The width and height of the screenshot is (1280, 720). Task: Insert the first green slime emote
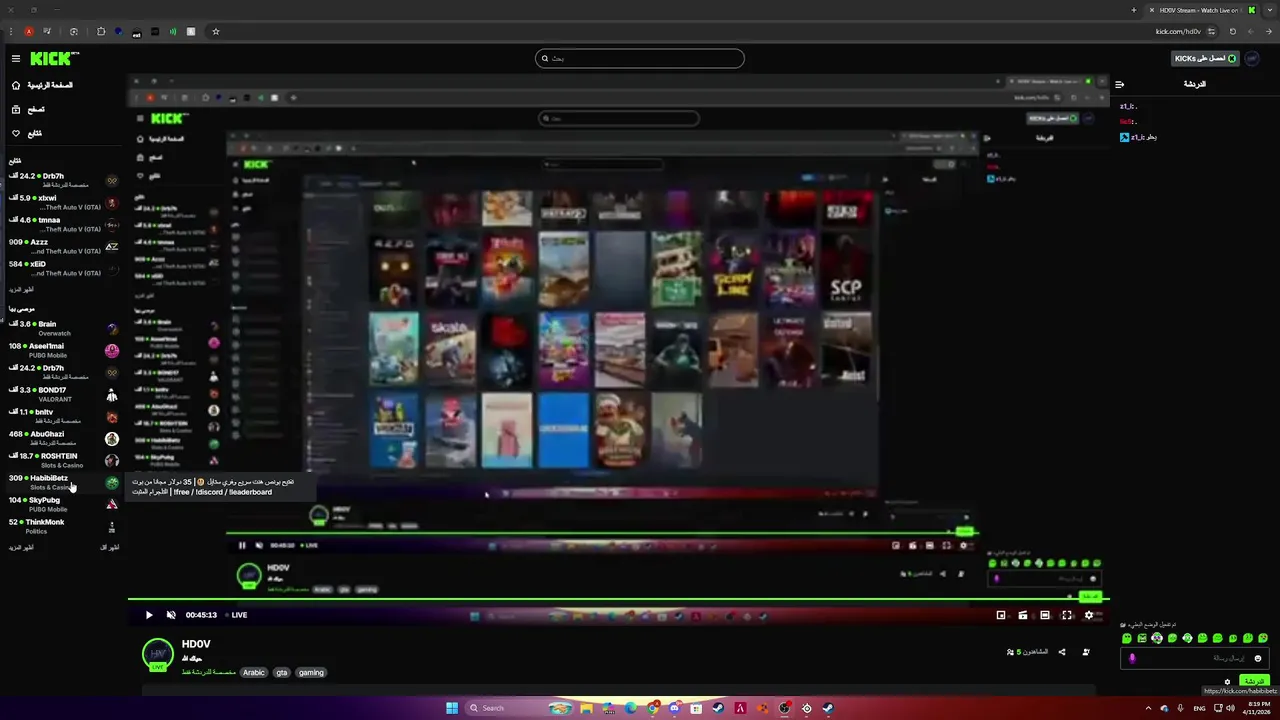click(1127, 638)
